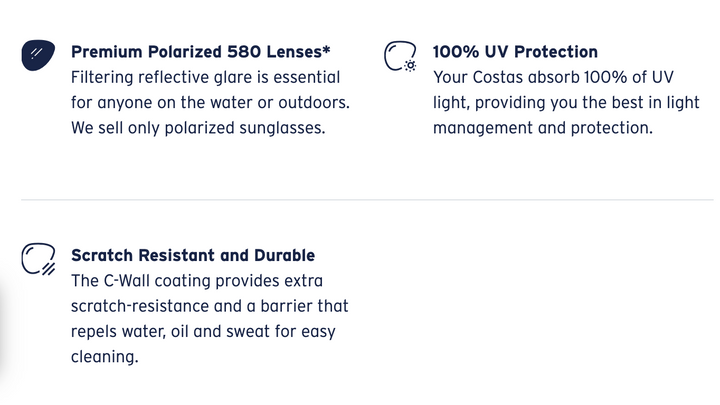
Task: Click the for anyone on the water line
Action: (210, 102)
